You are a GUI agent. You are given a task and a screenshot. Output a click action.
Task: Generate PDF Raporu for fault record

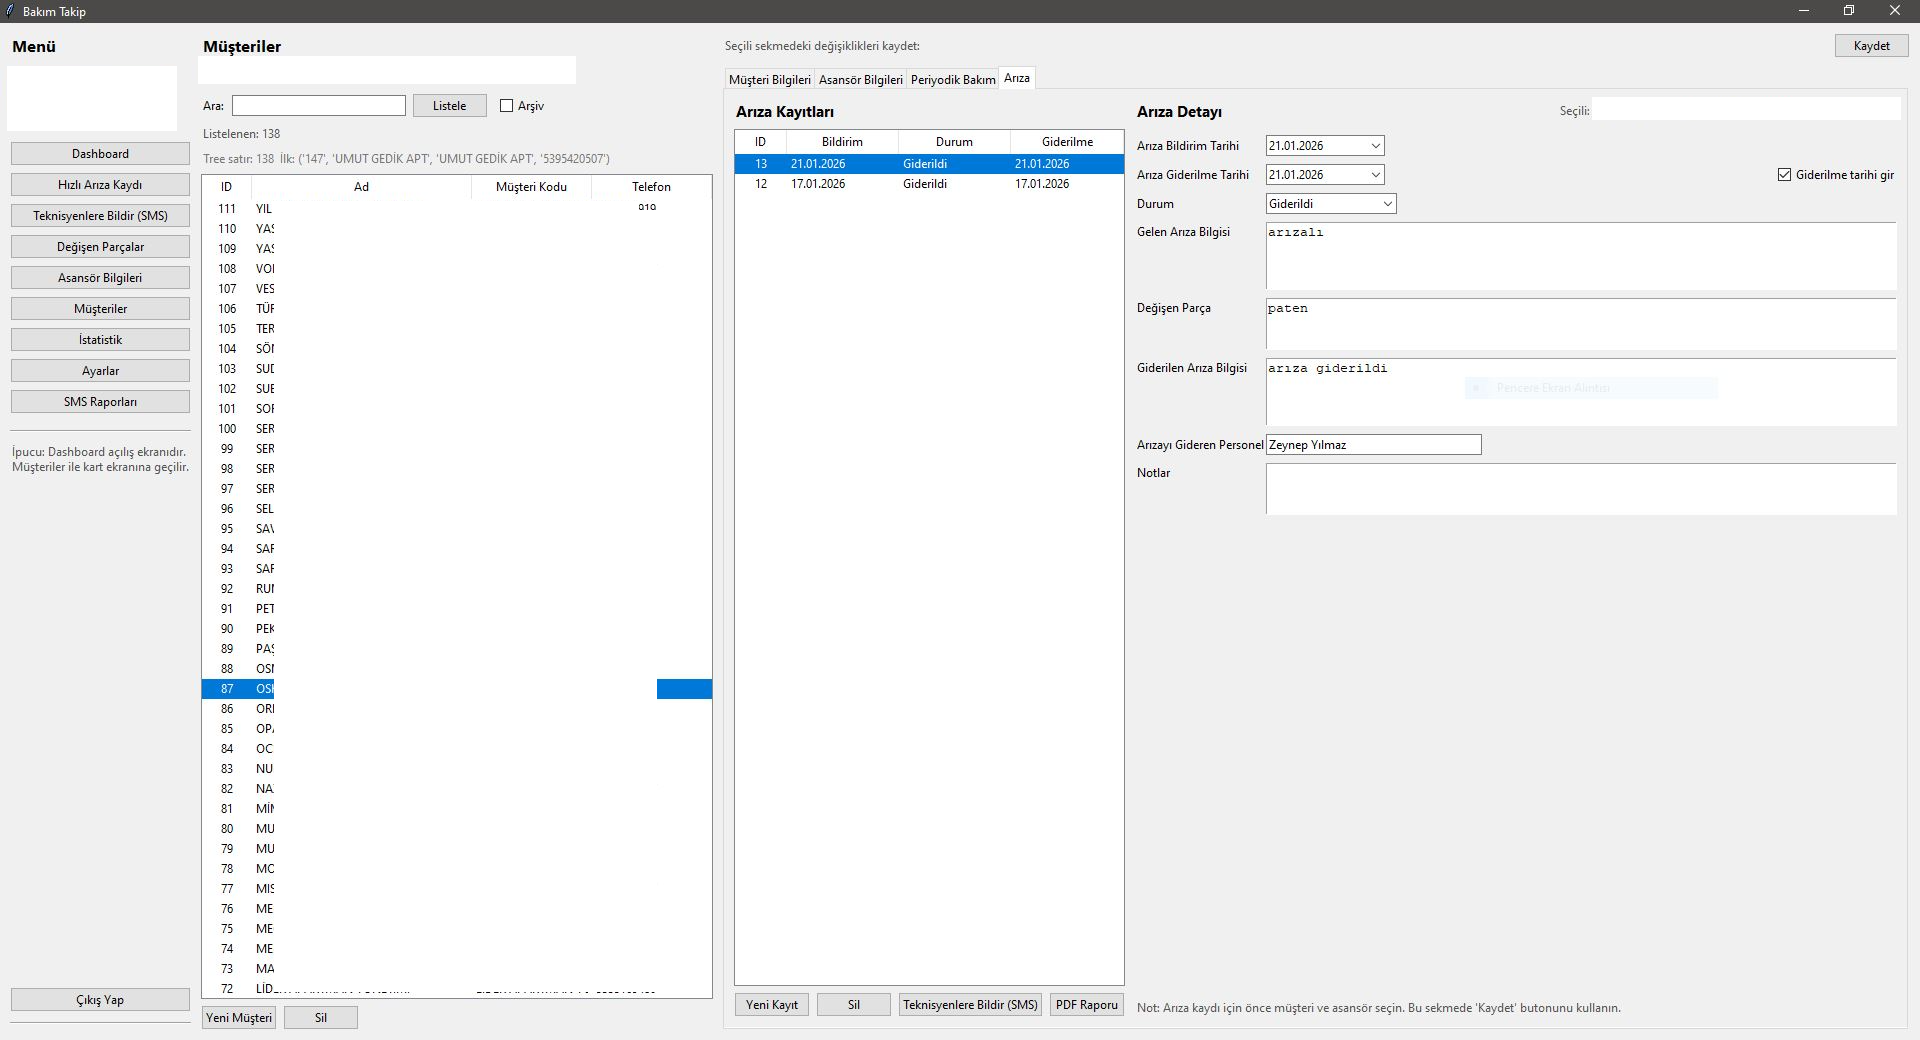click(x=1086, y=1005)
